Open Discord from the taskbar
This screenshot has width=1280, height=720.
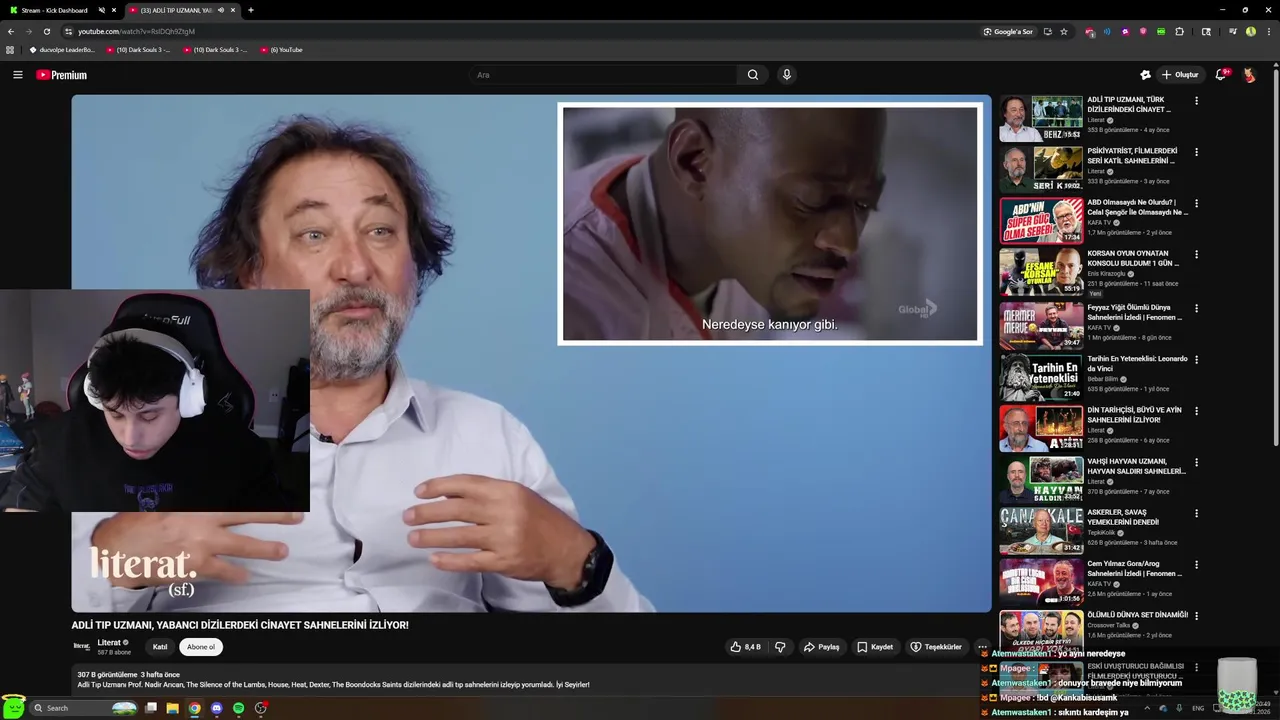click(216, 708)
